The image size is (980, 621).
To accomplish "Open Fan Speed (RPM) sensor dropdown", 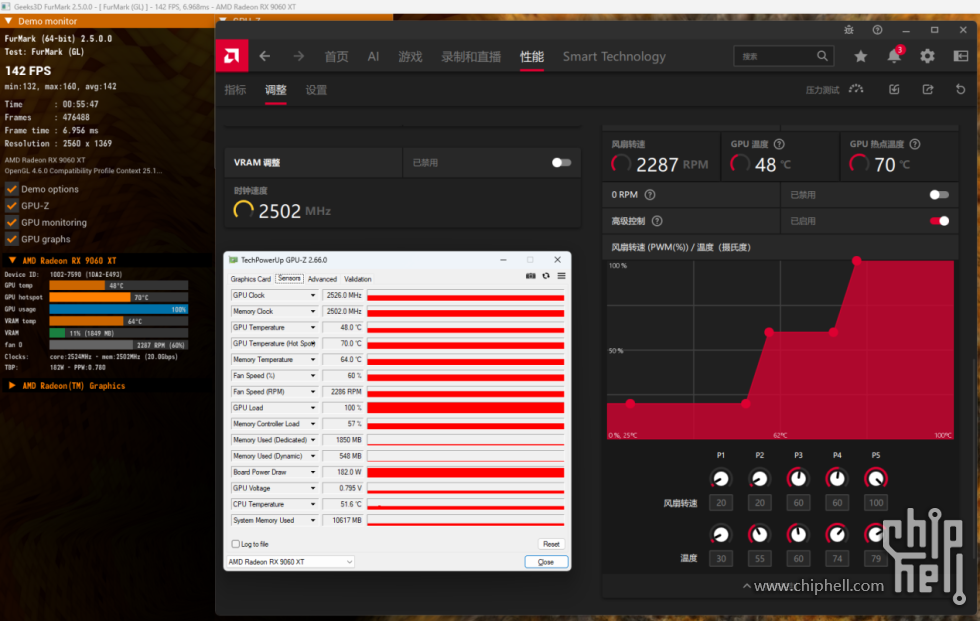I will [313, 392].
